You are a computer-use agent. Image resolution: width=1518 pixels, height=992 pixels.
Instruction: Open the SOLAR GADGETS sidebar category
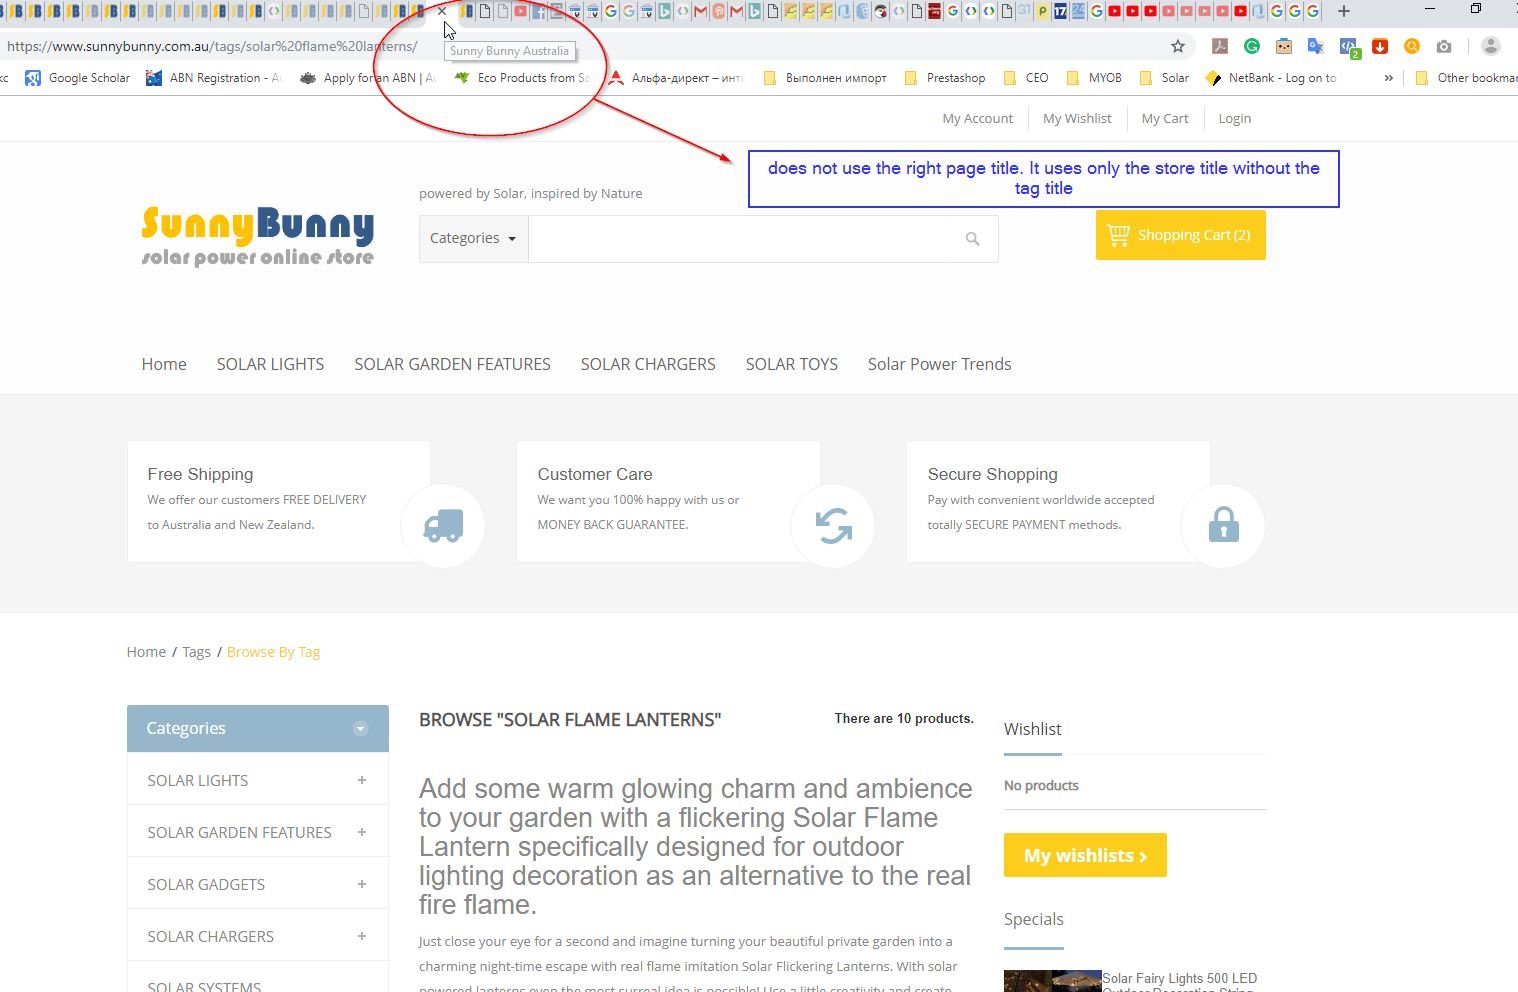206,884
